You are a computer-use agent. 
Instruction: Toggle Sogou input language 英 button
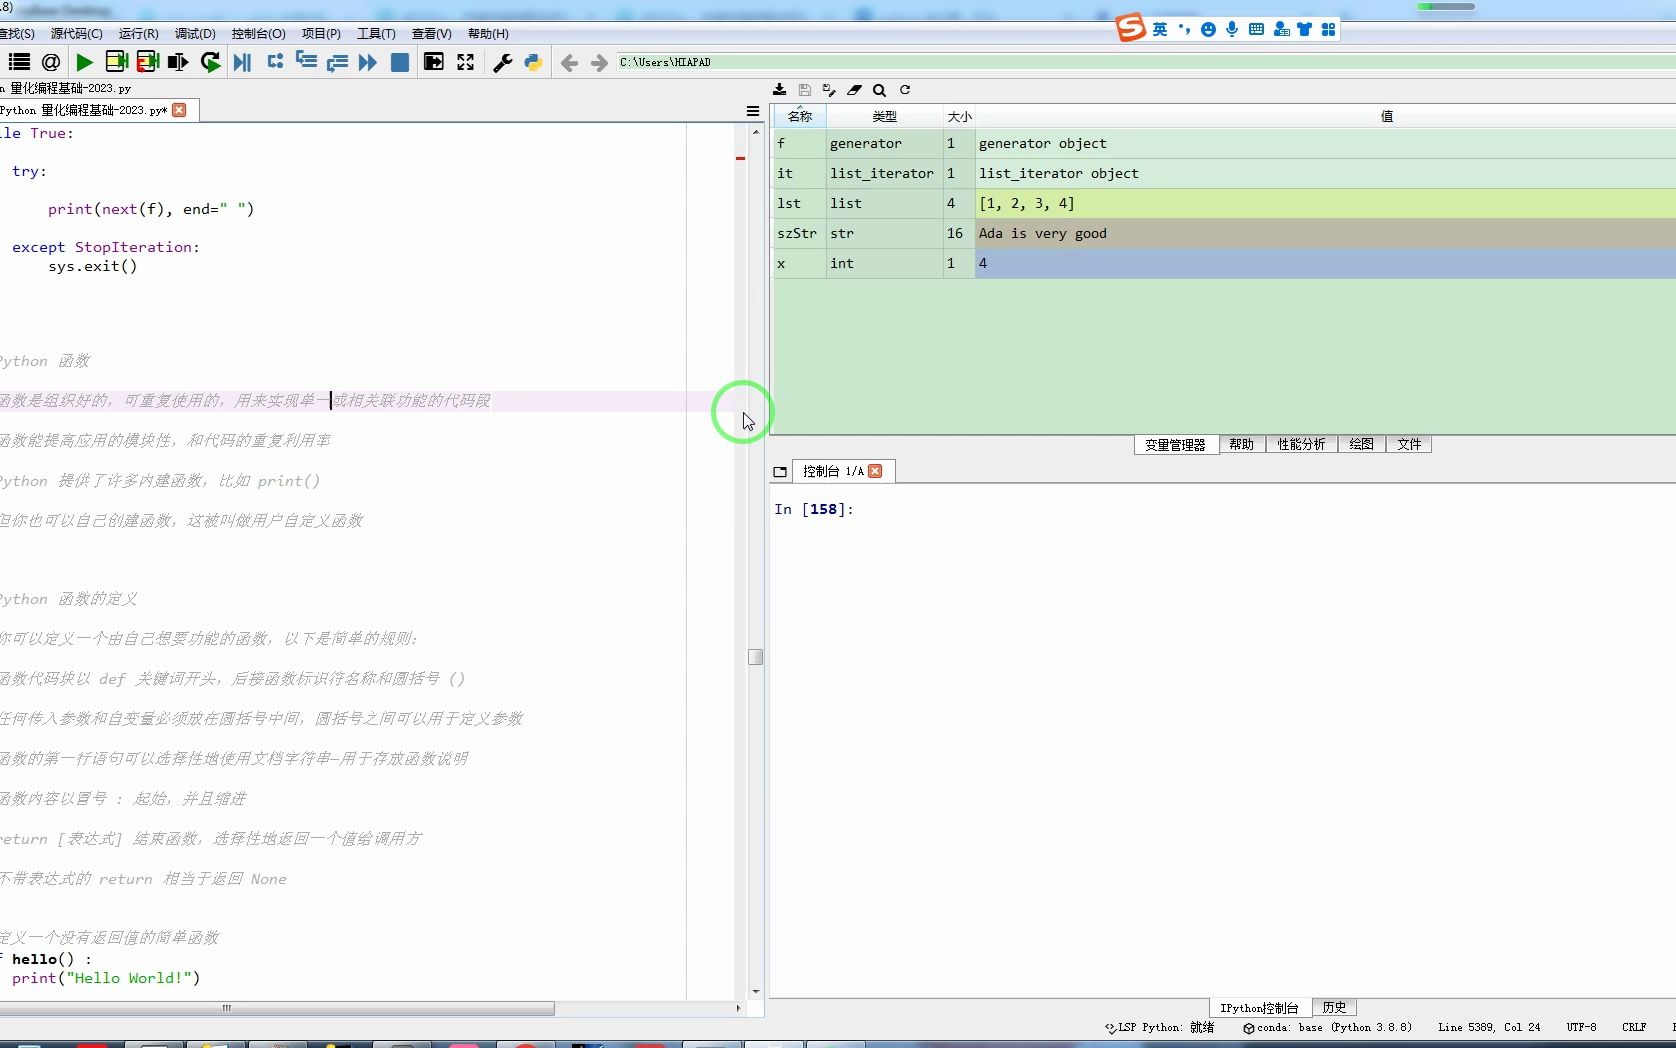(1160, 29)
